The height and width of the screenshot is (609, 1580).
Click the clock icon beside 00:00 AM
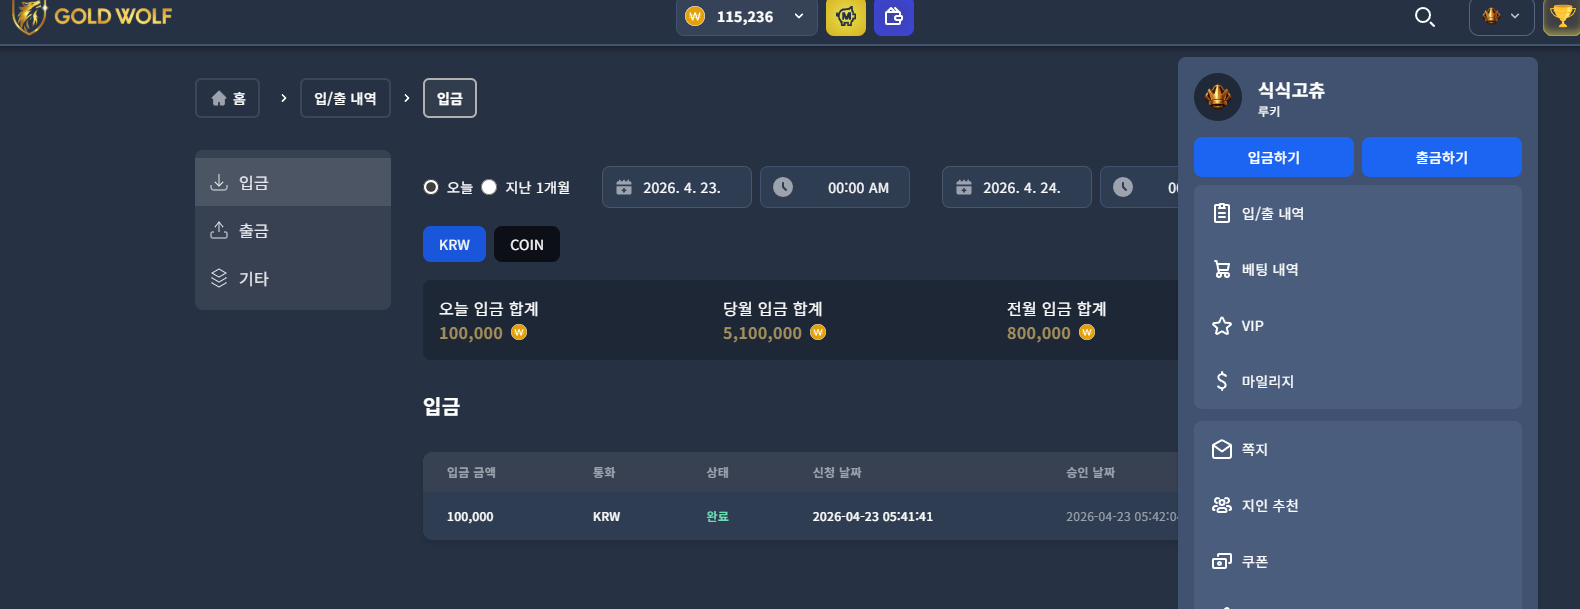tap(783, 187)
